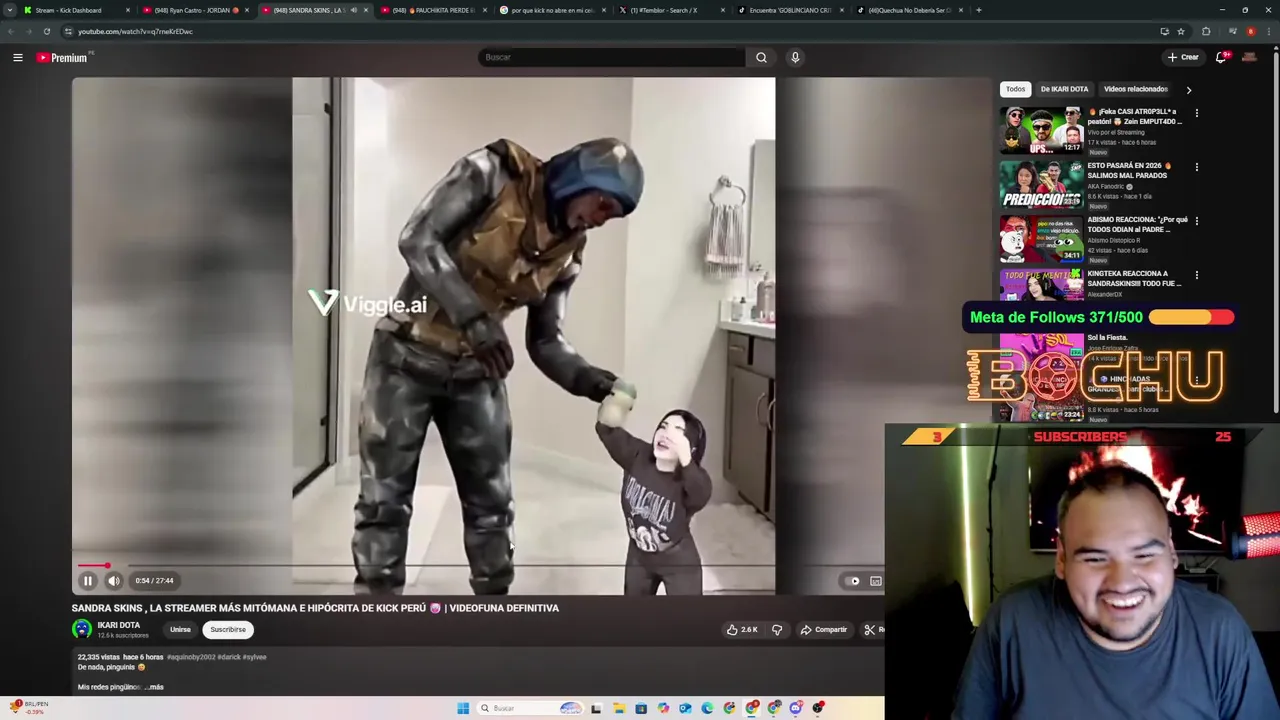1280x720 pixels.
Task: Toggle the autoplay switch in the player
Action: (x=854, y=581)
